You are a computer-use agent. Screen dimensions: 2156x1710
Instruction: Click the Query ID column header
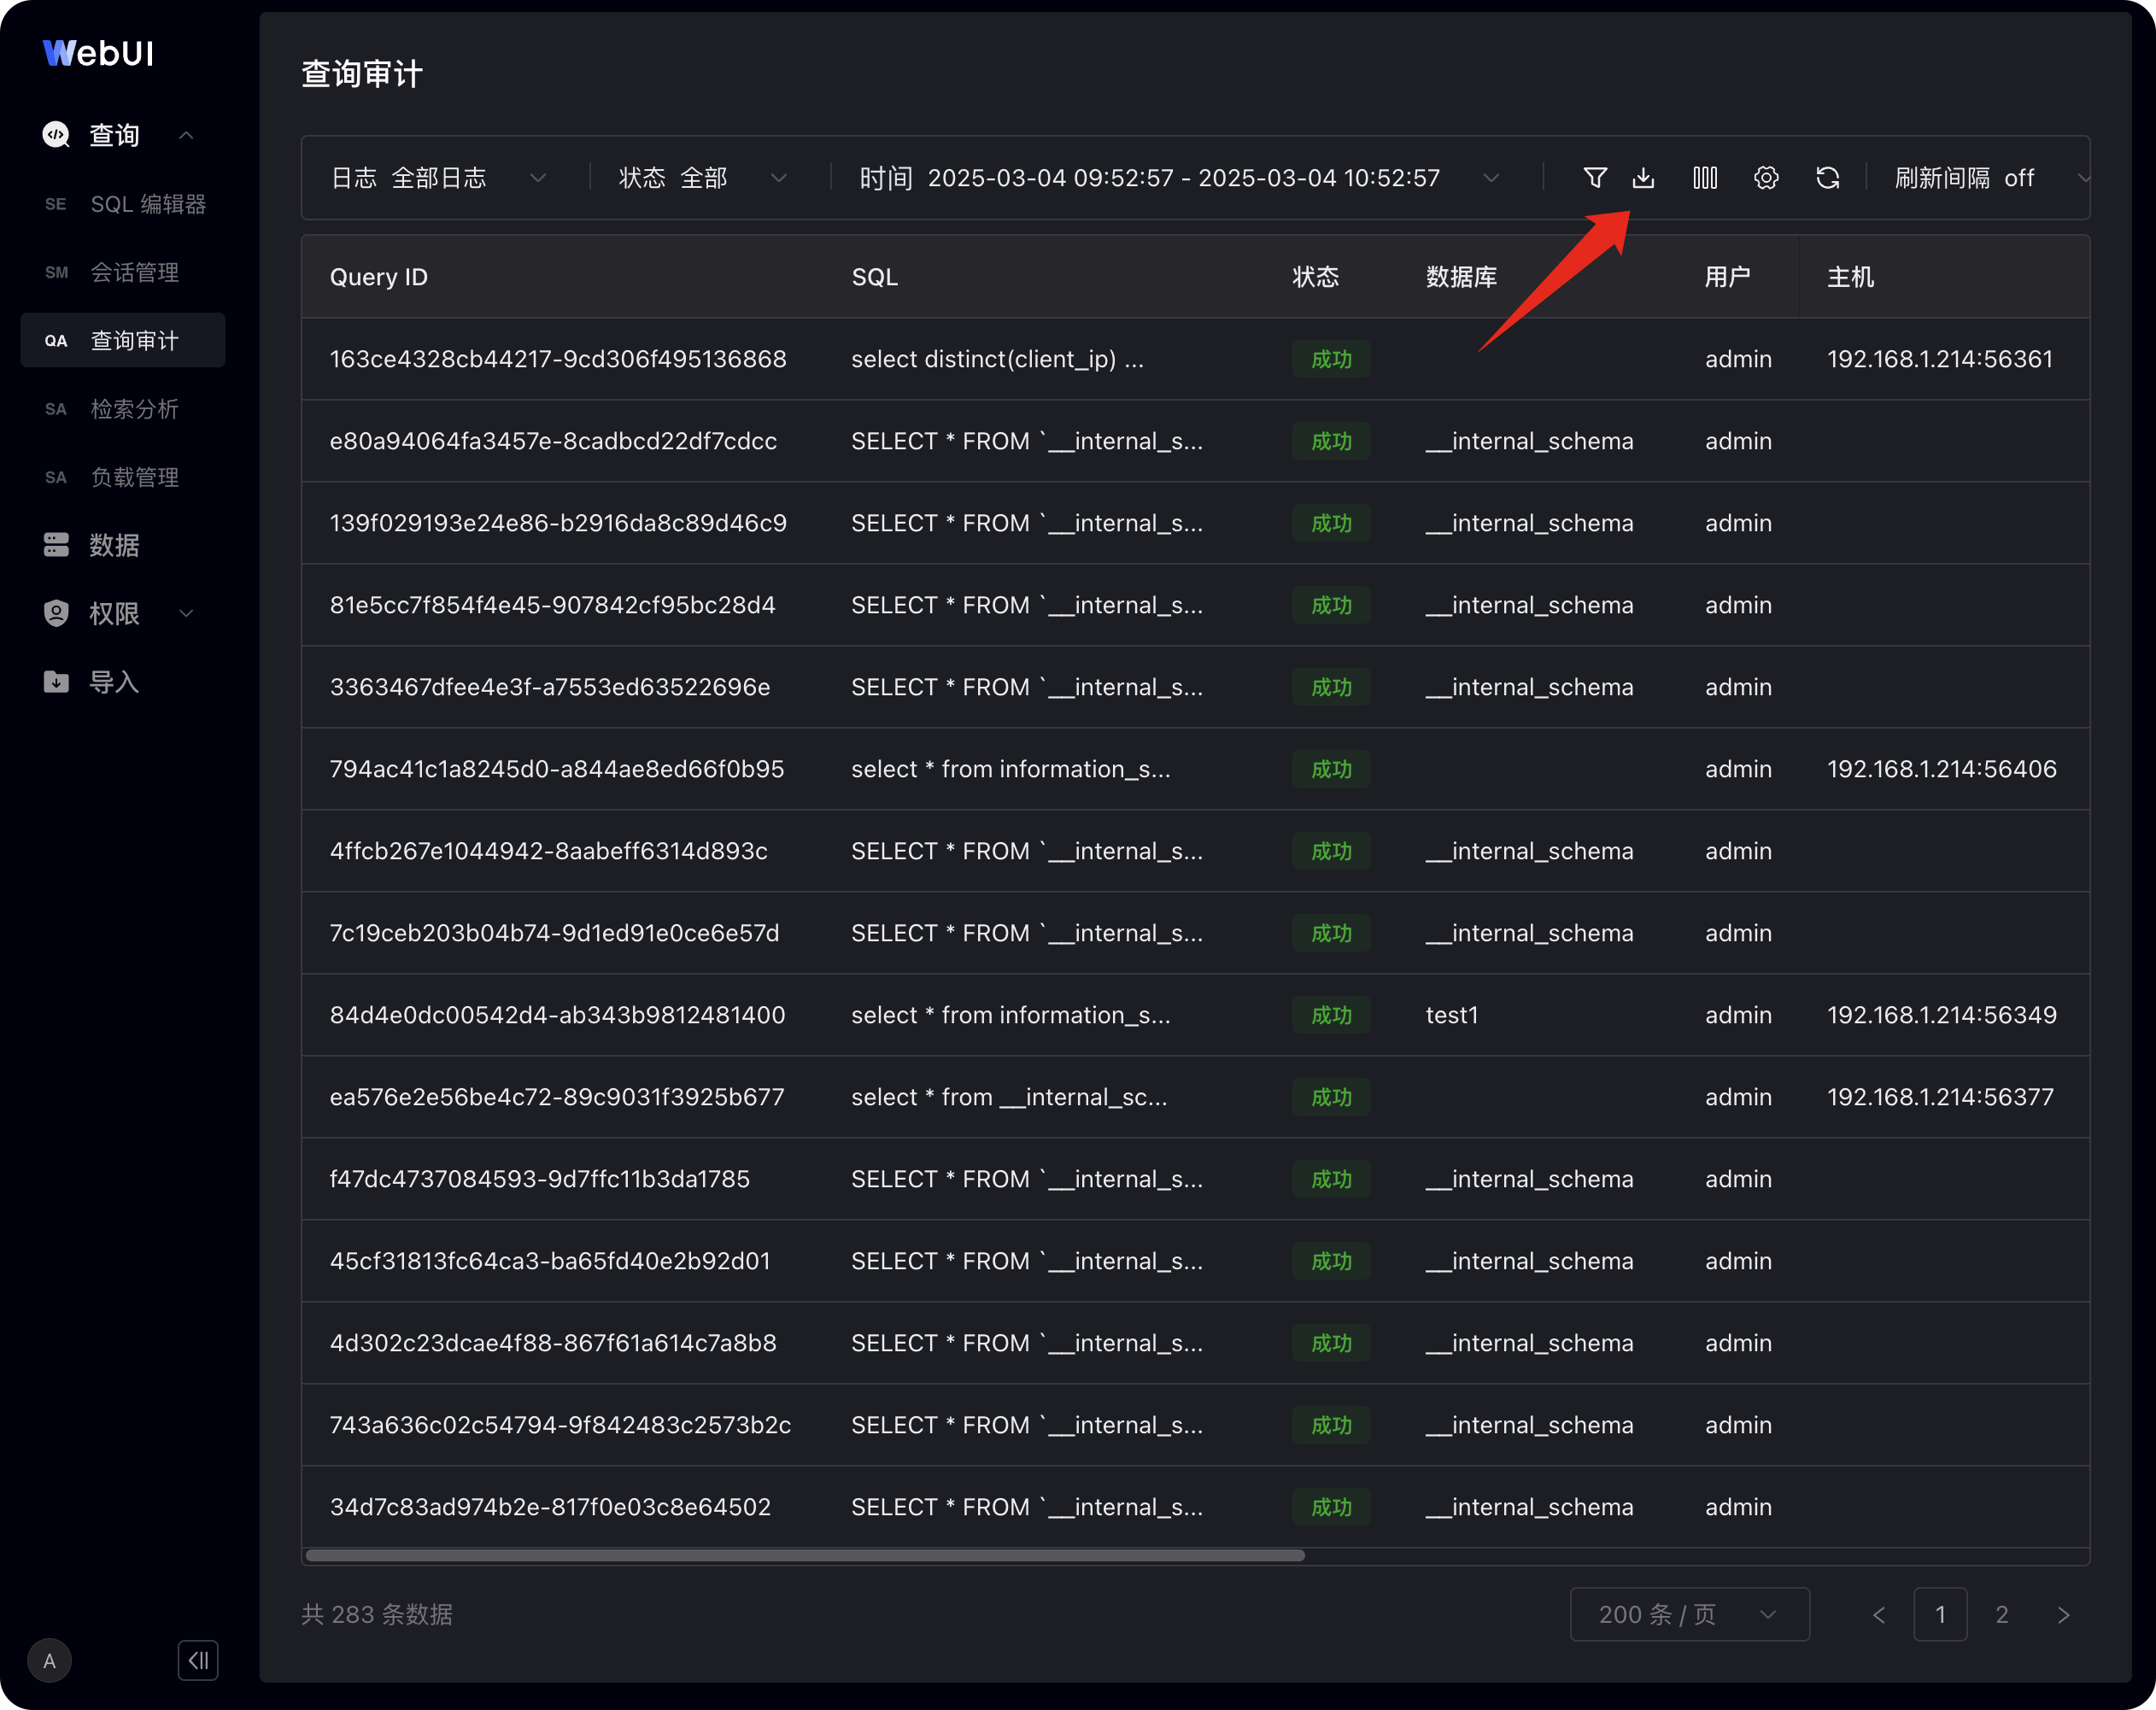pyautogui.click(x=378, y=277)
